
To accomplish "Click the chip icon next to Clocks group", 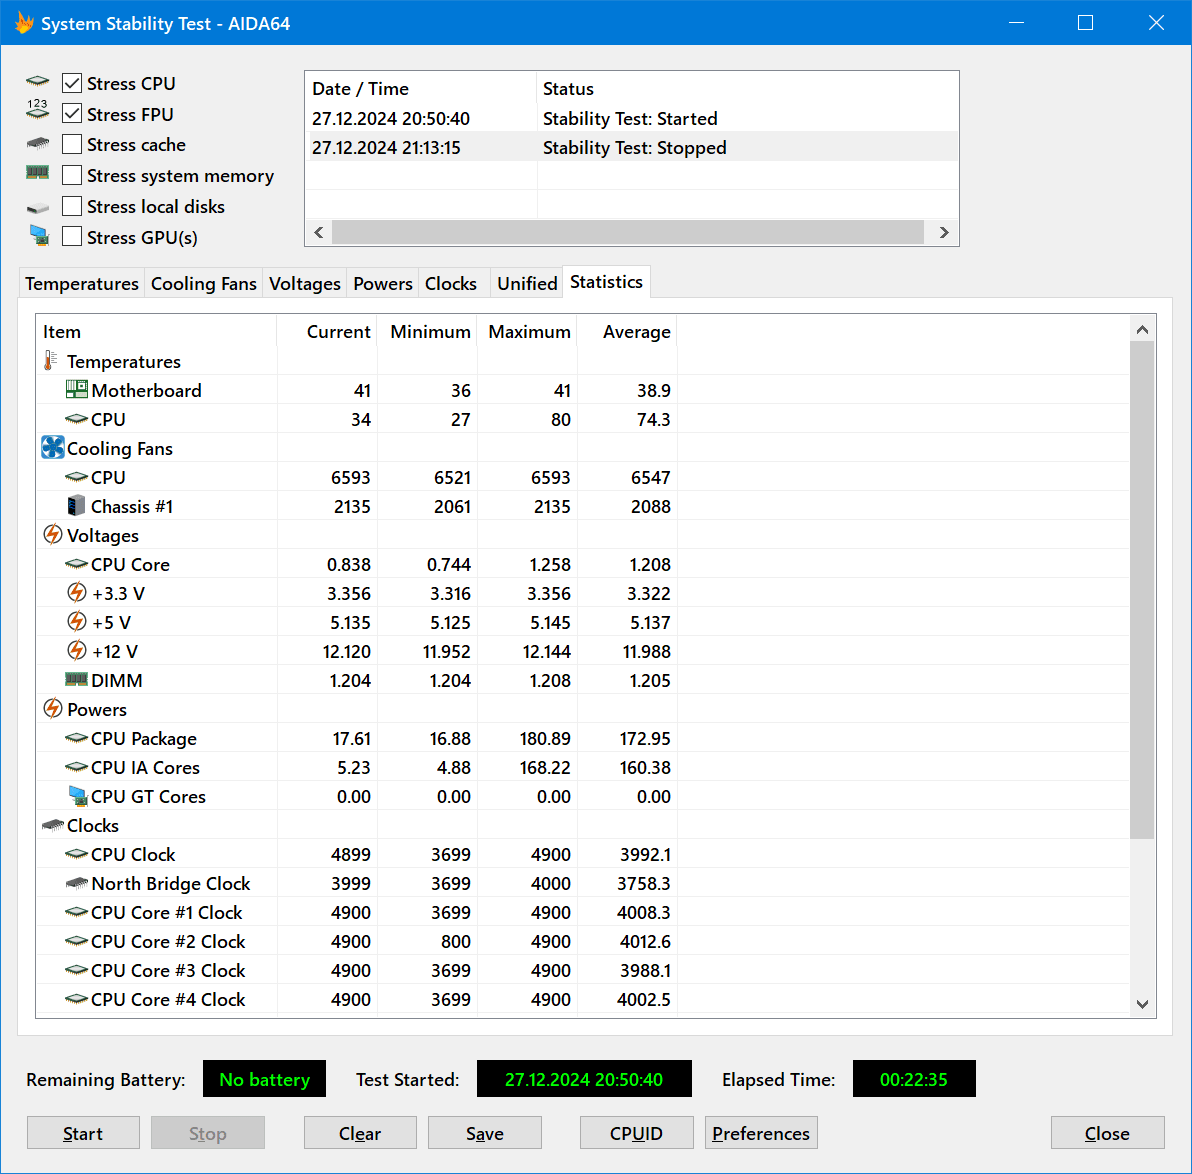I will [x=52, y=824].
